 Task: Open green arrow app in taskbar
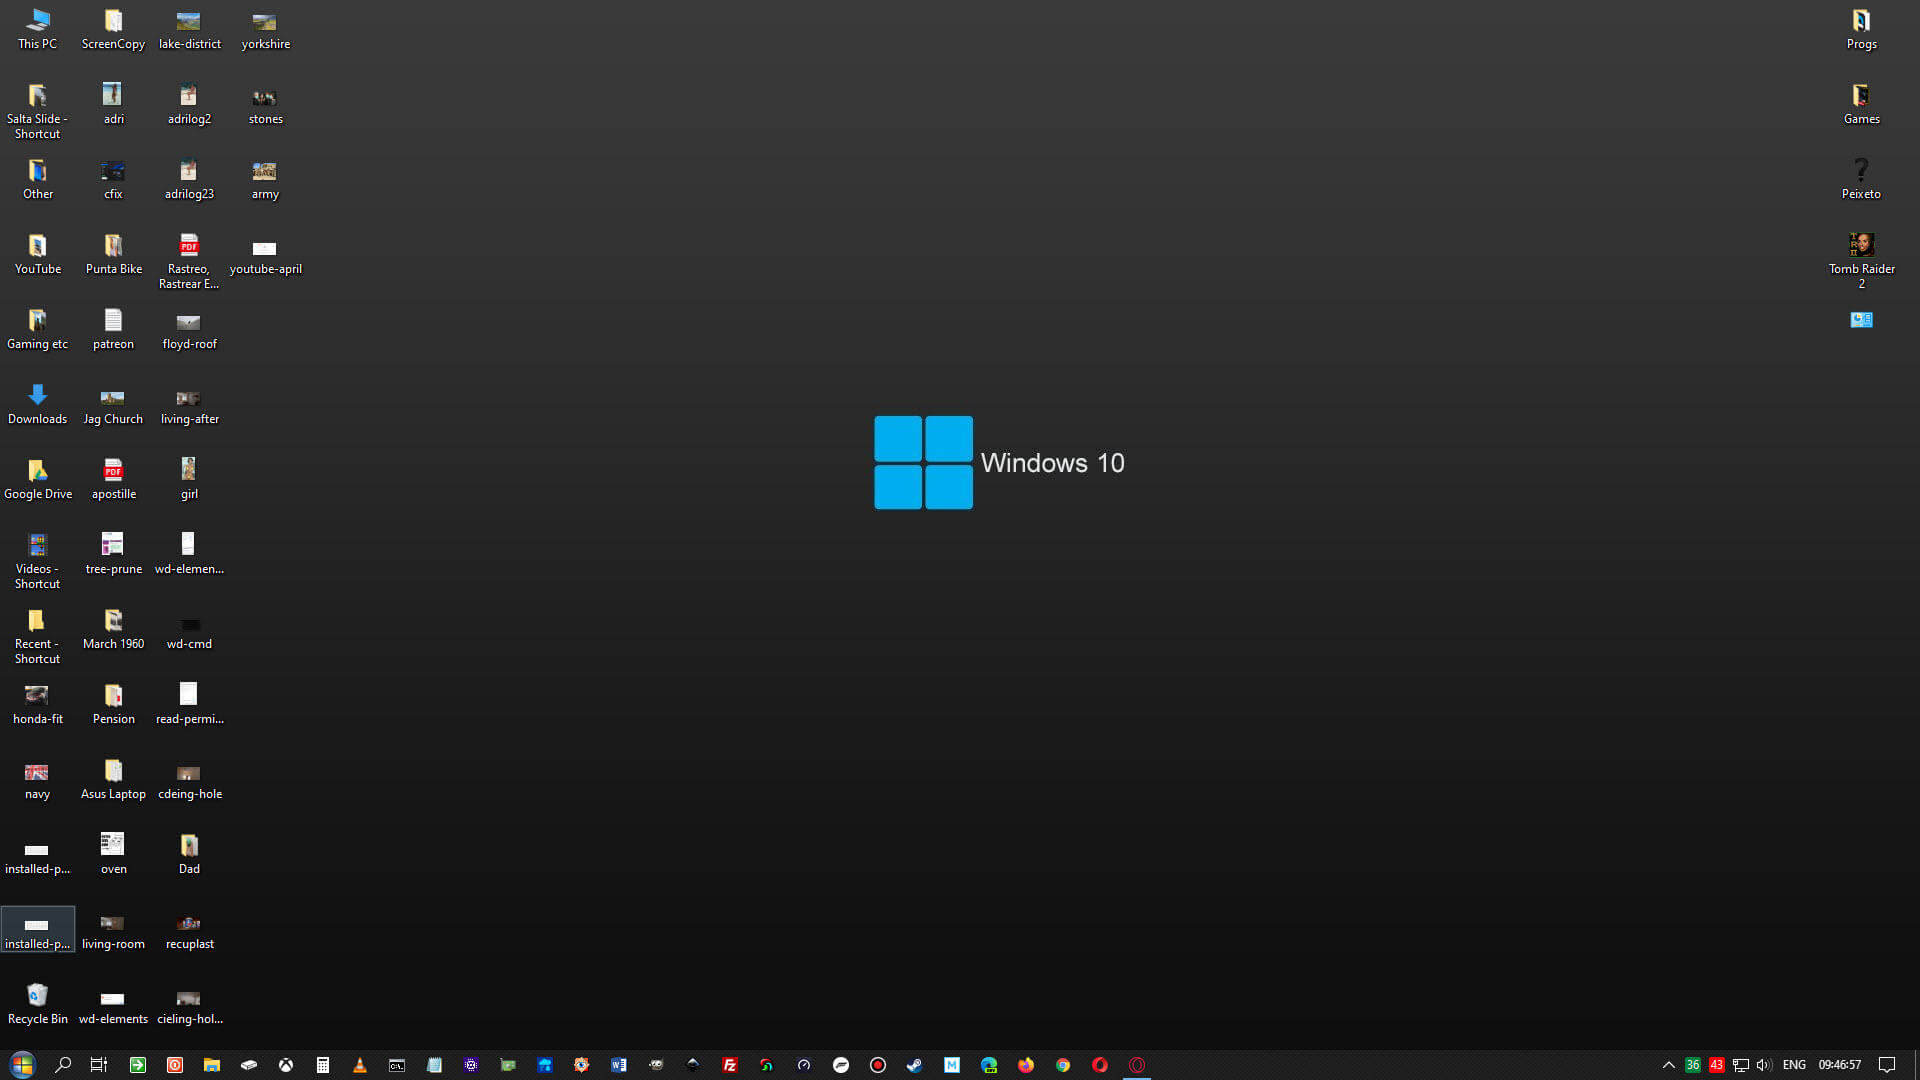pyautogui.click(x=138, y=1065)
